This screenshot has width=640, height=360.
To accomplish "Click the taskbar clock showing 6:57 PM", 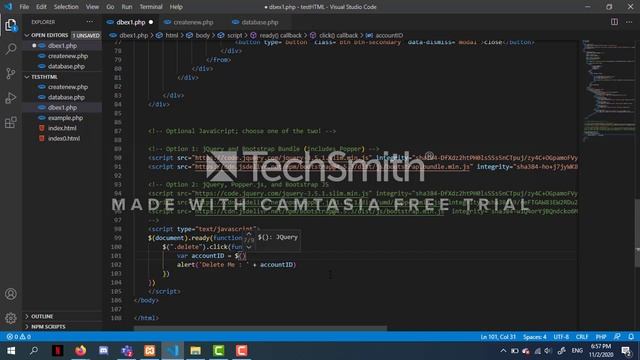I will click(x=601, y=351).
